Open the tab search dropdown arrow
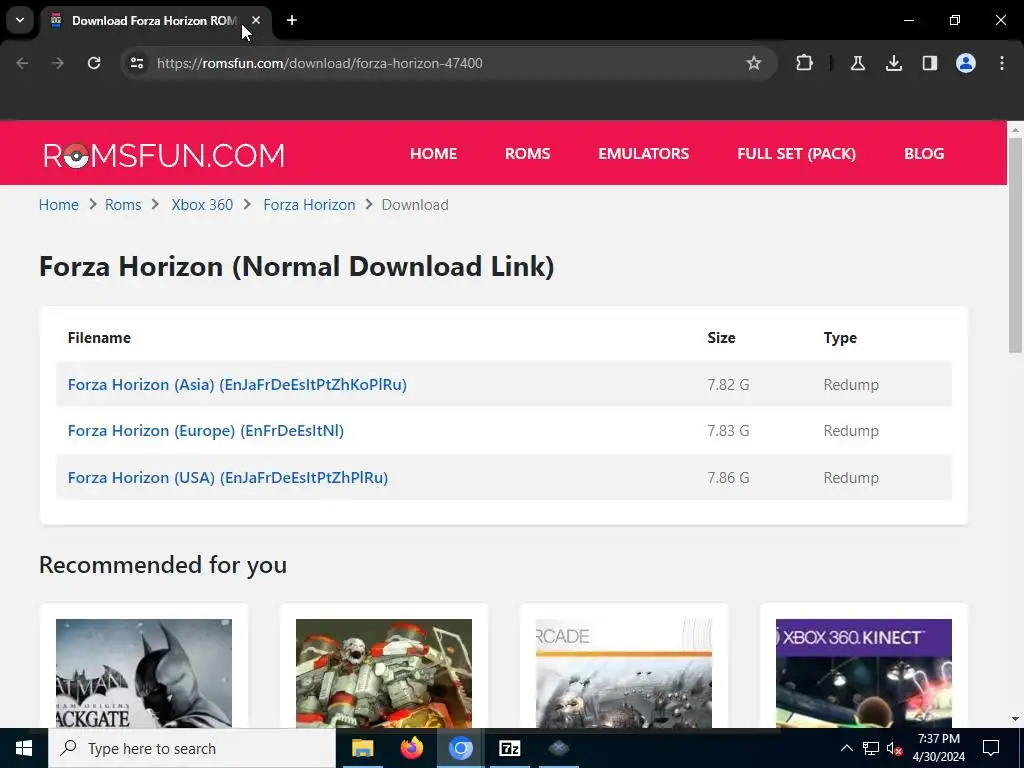This screenshot has height=768, width=1024. pyautogui.click(x=20, y=20)
